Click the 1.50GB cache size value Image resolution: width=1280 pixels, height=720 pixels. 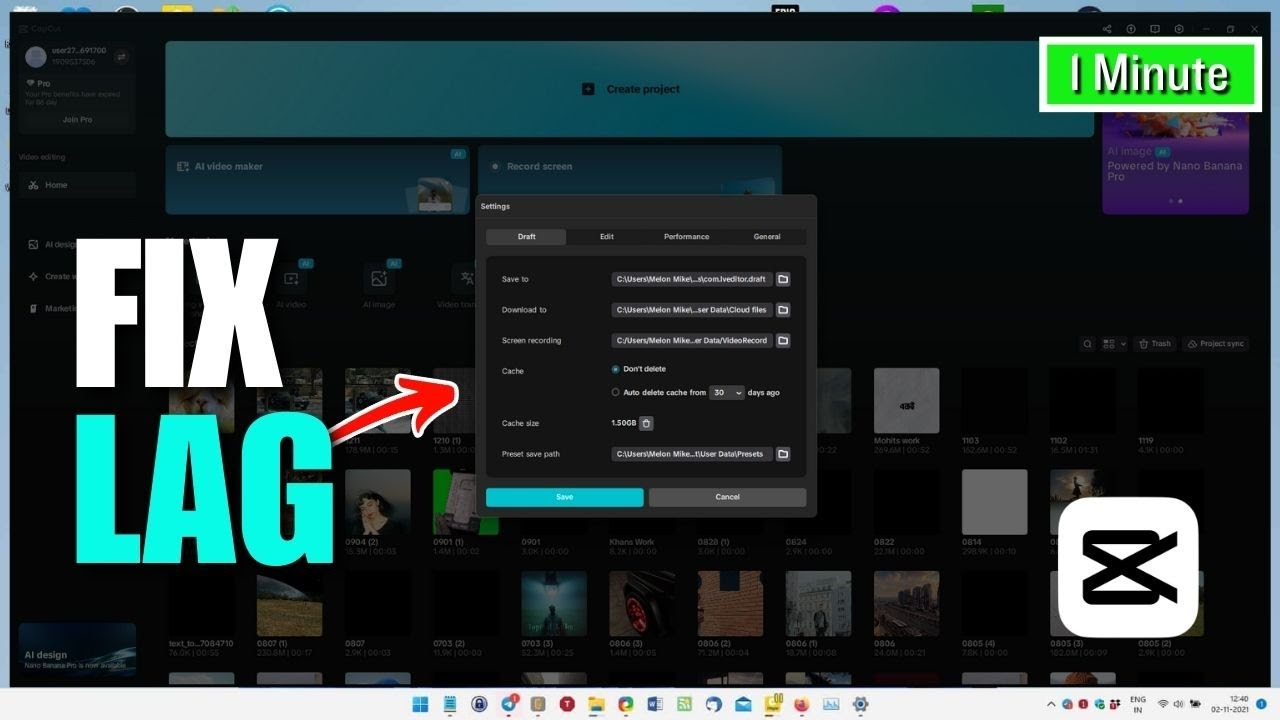(624, 423)
